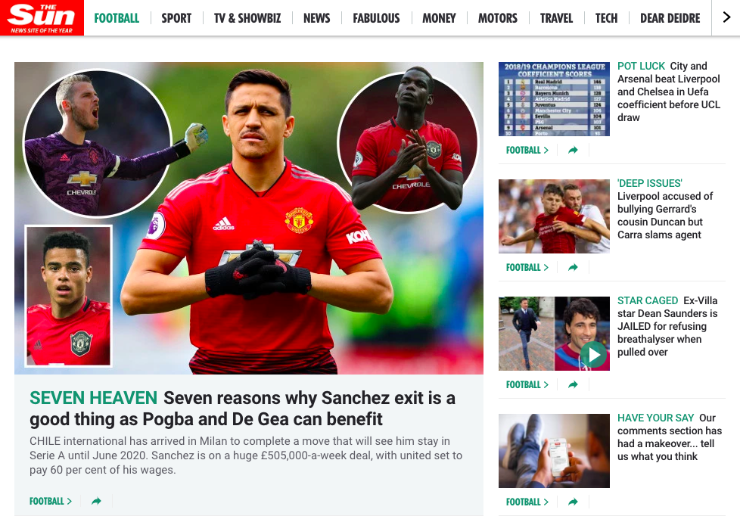
Task: Click The Sun logo in header
Action: [42, 17]
